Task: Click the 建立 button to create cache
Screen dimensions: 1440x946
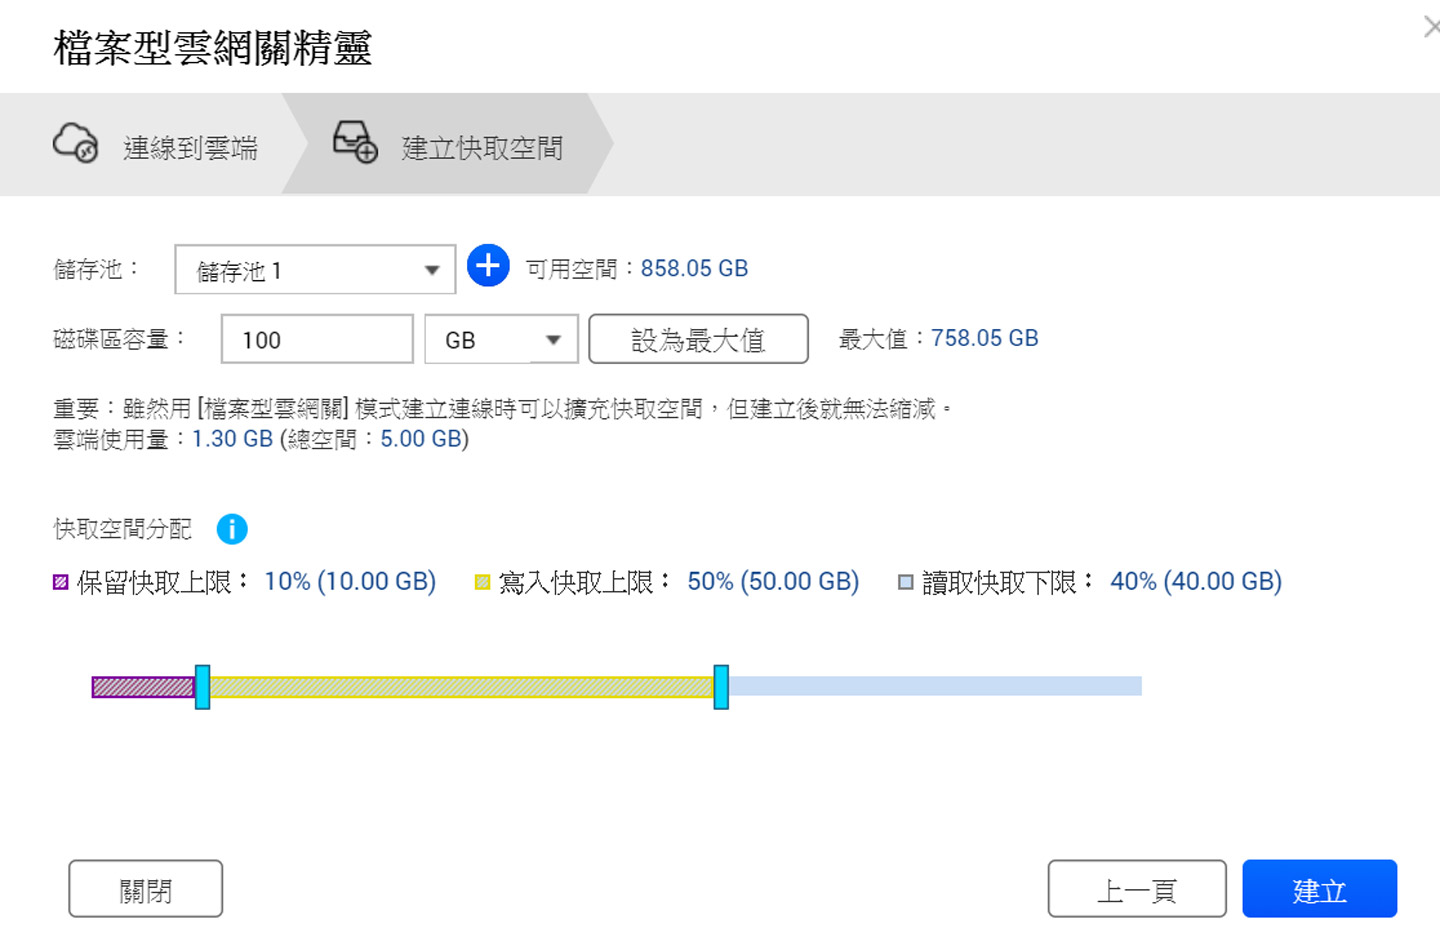Action: [1318, 889]
